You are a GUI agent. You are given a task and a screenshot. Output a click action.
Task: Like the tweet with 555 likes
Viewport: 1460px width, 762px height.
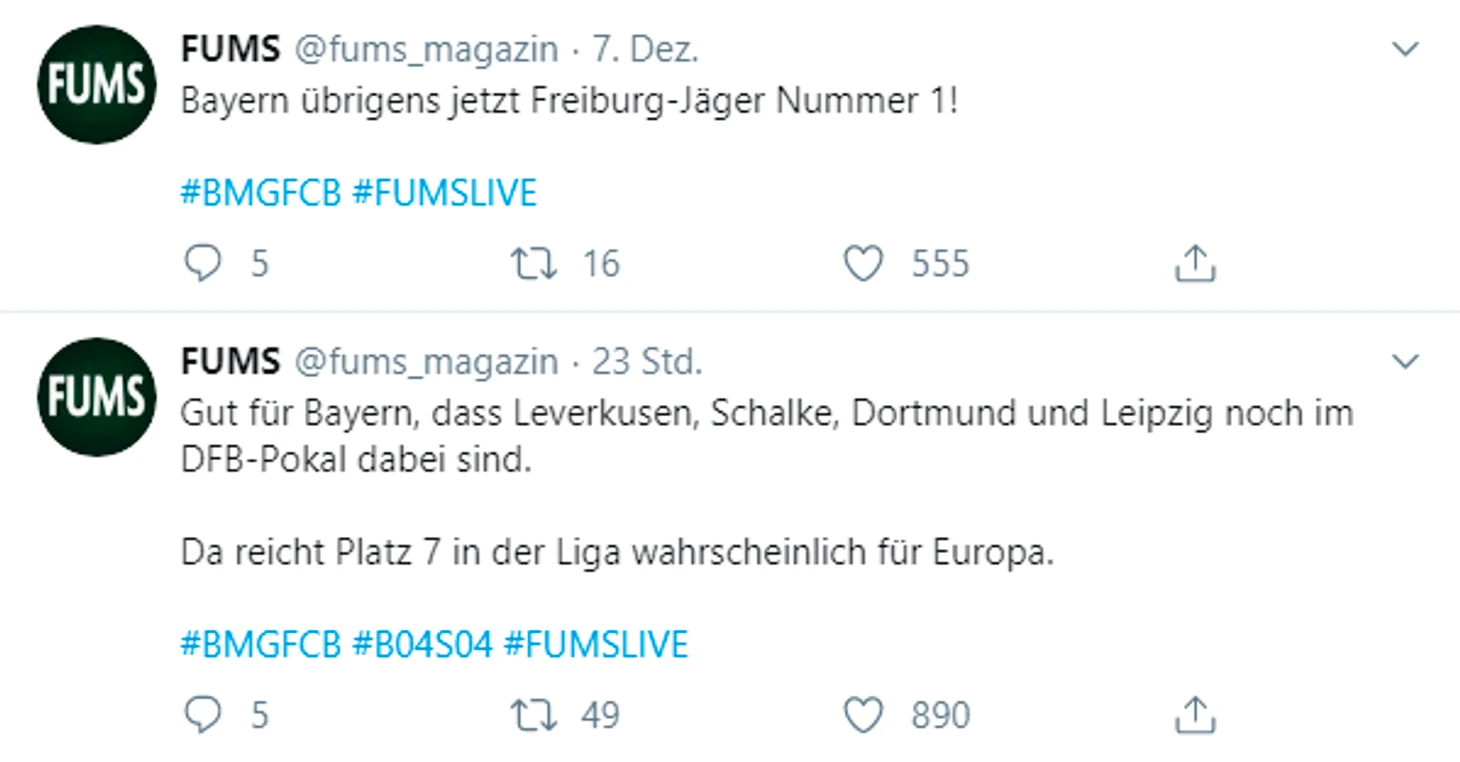pos(863,264)
